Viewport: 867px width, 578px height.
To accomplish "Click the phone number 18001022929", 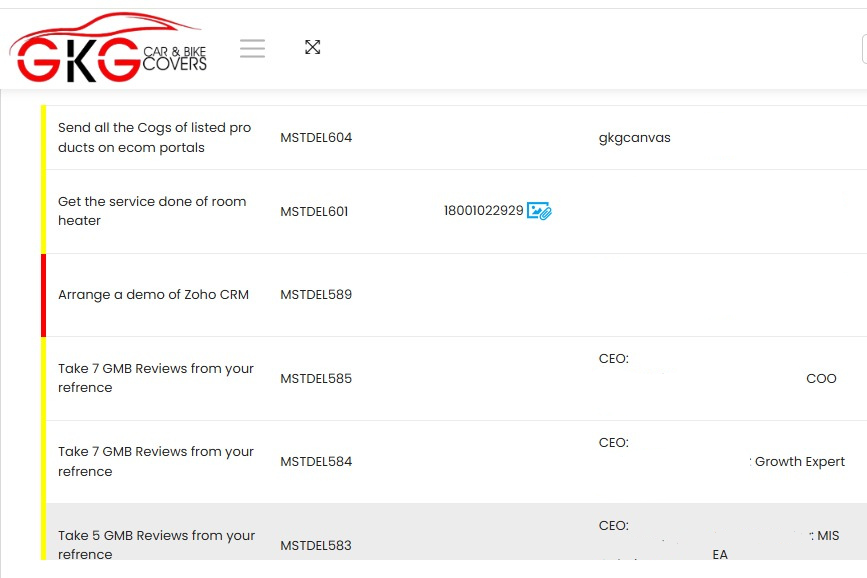I will (x=483, y=211).
